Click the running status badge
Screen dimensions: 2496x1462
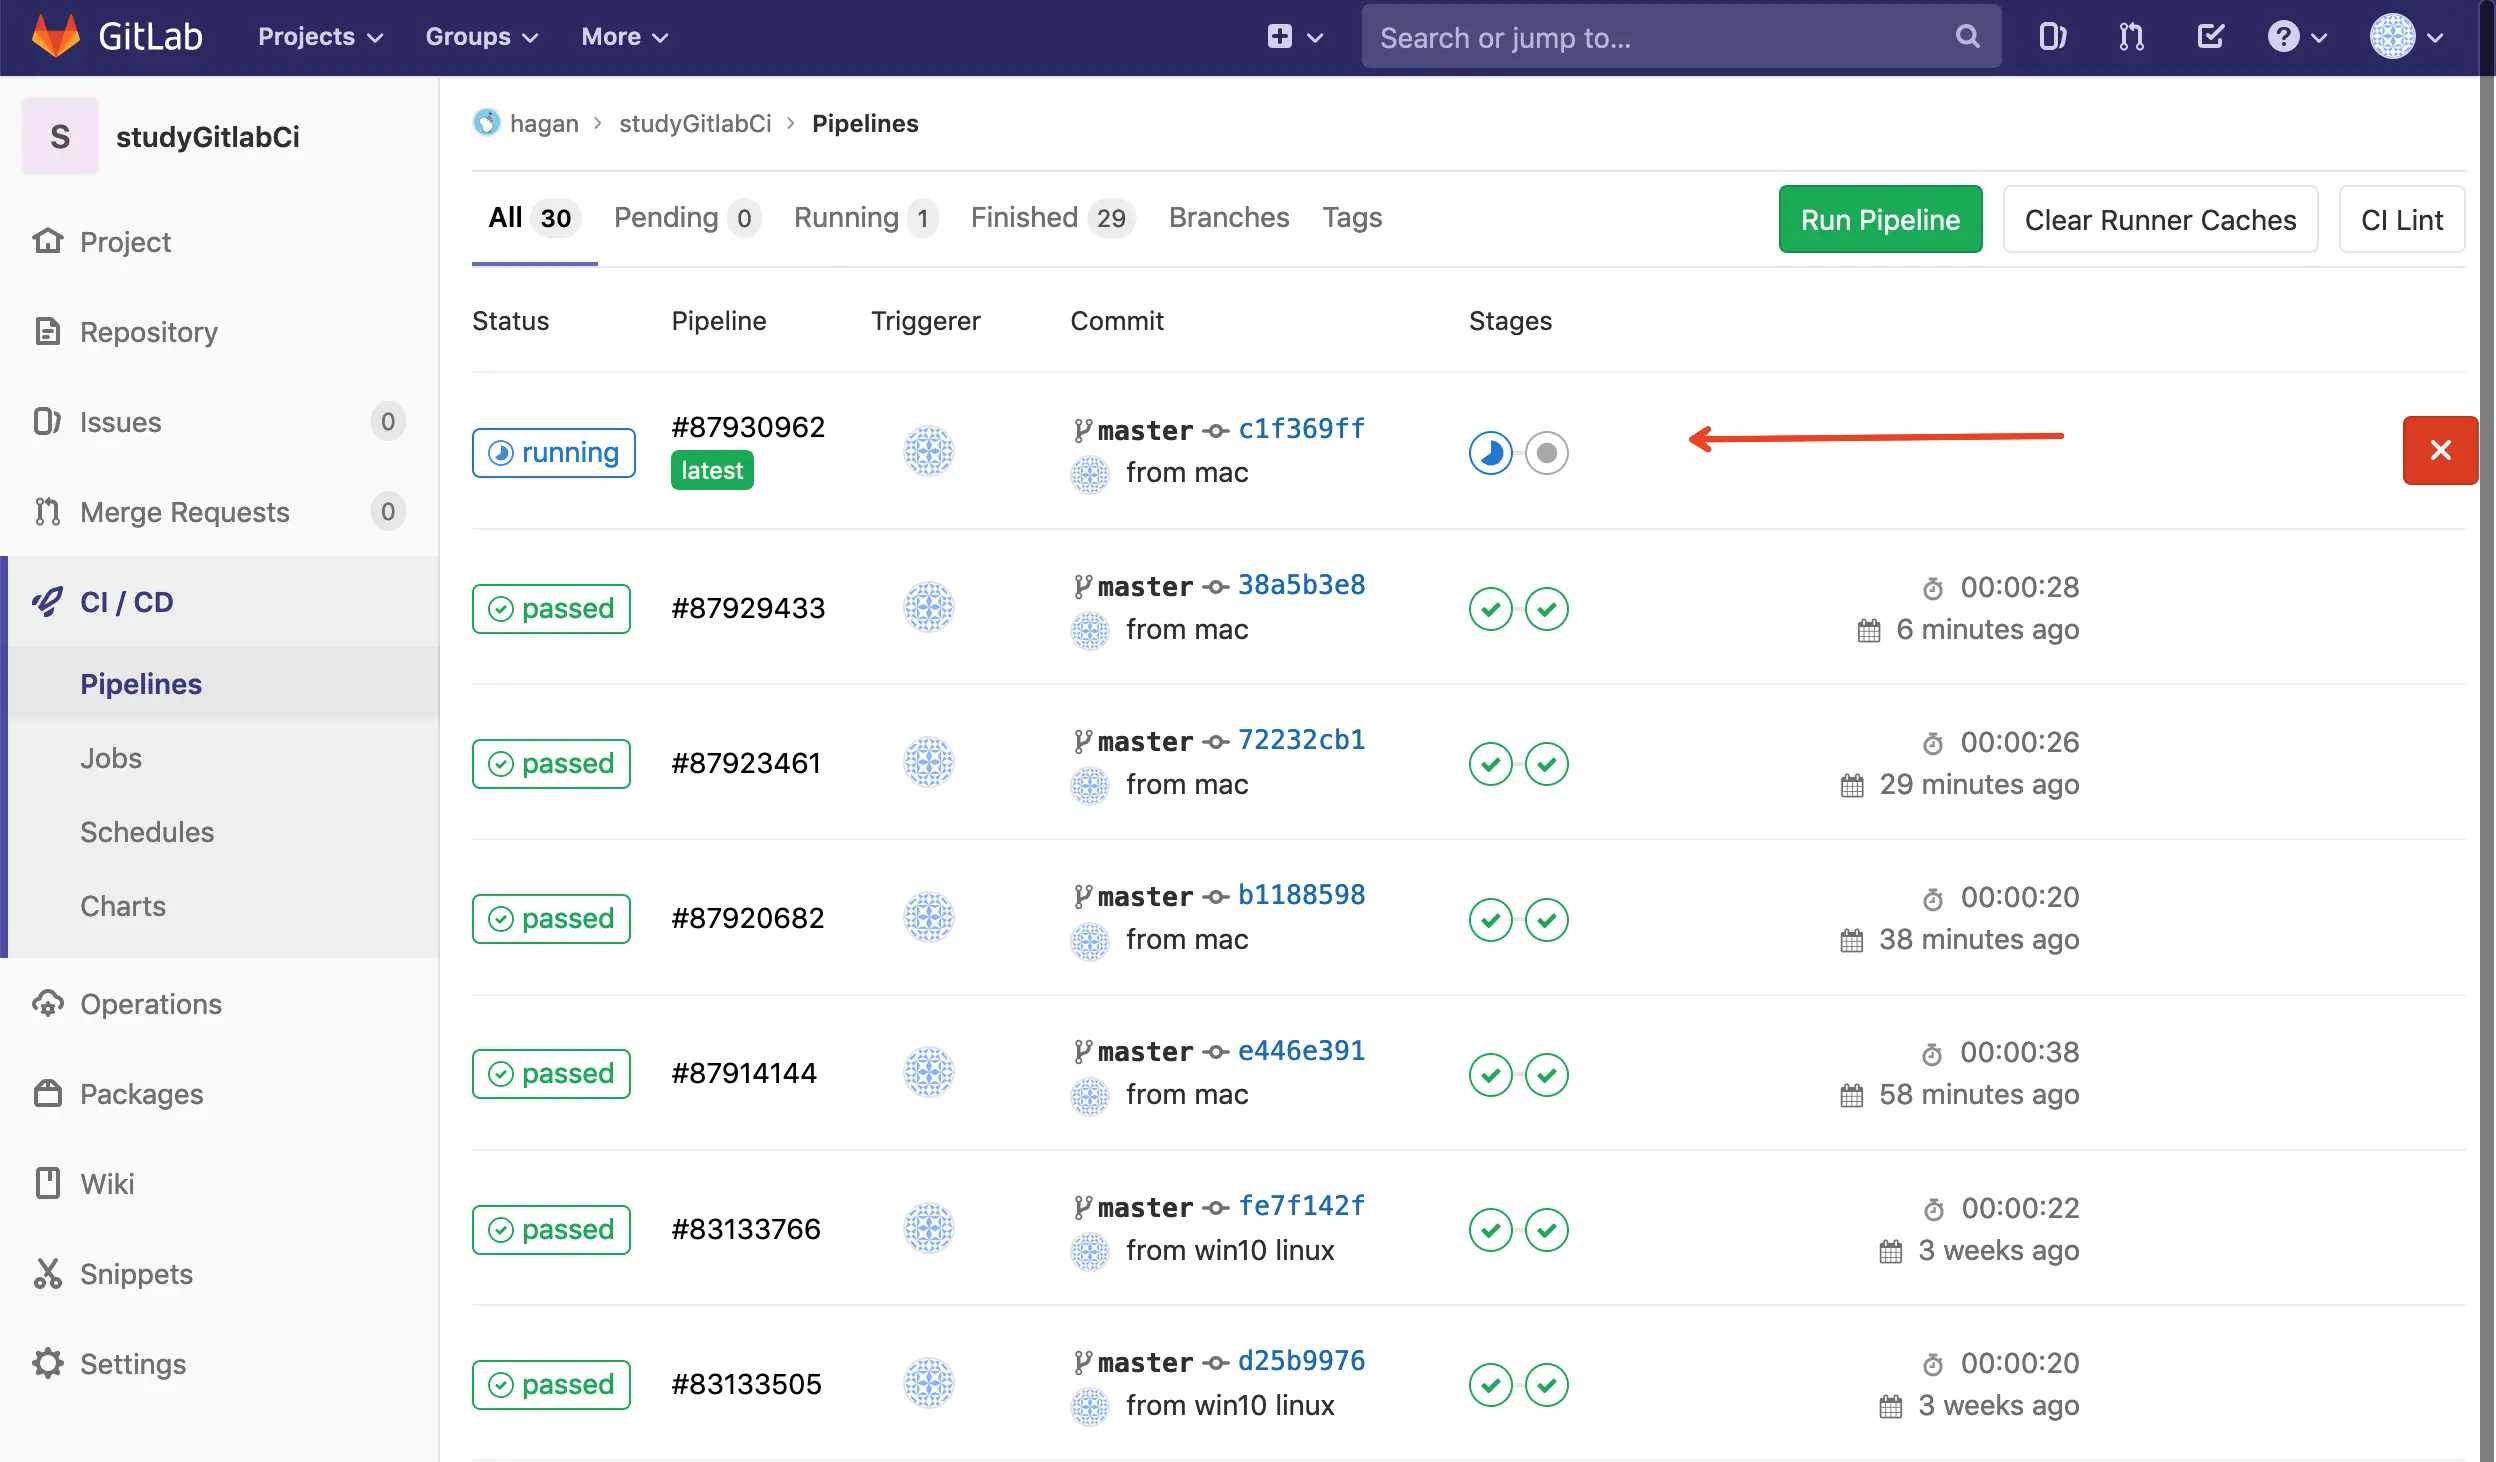(x=554, y=453)
